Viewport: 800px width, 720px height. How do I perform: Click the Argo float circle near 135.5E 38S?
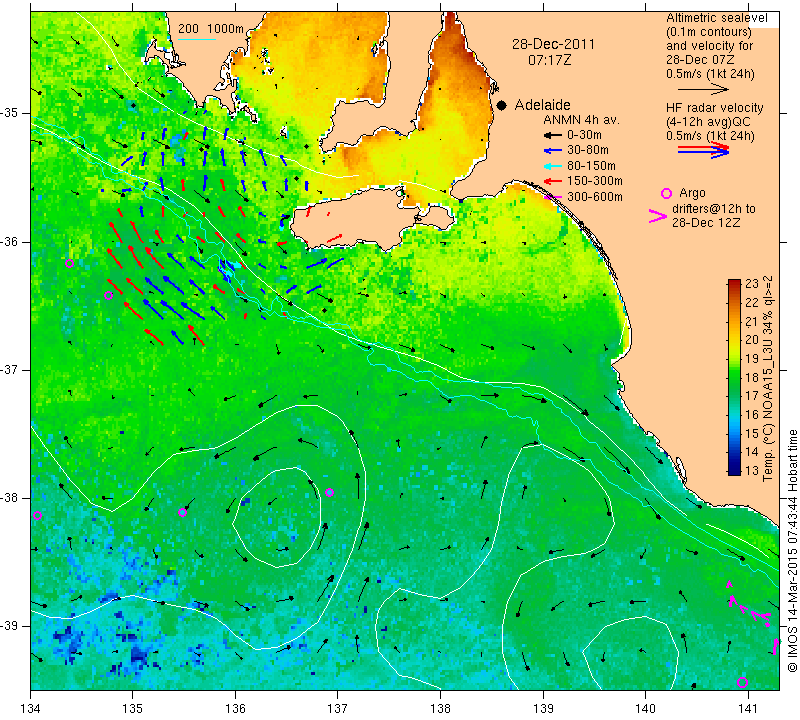pyautogui.click(x=183, y=513)
